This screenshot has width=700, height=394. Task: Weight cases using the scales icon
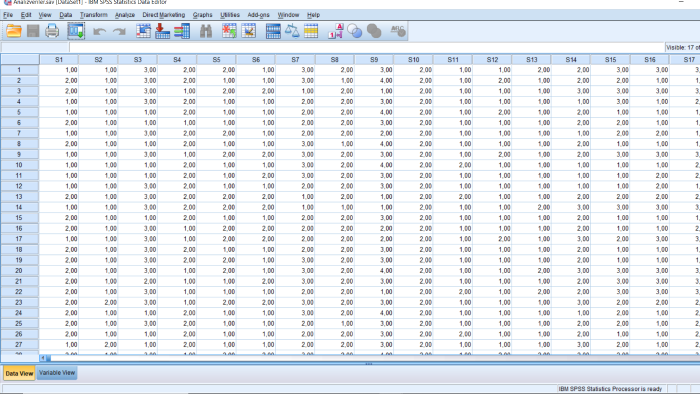[292, 31]
